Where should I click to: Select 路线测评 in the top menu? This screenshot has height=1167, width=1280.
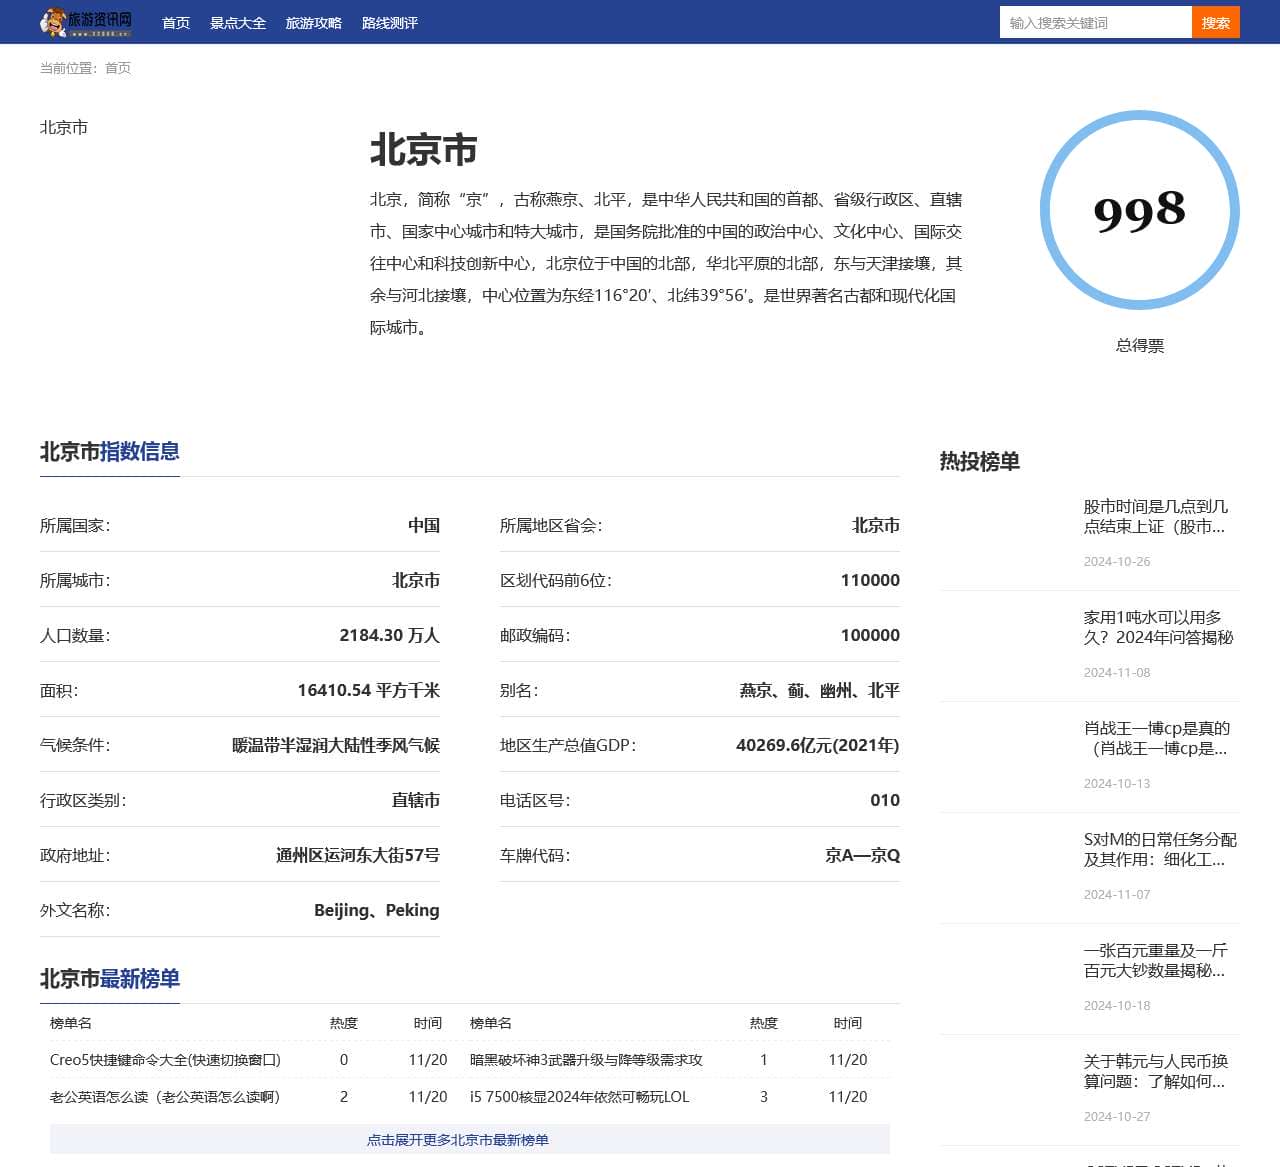[x=390, y=23]
